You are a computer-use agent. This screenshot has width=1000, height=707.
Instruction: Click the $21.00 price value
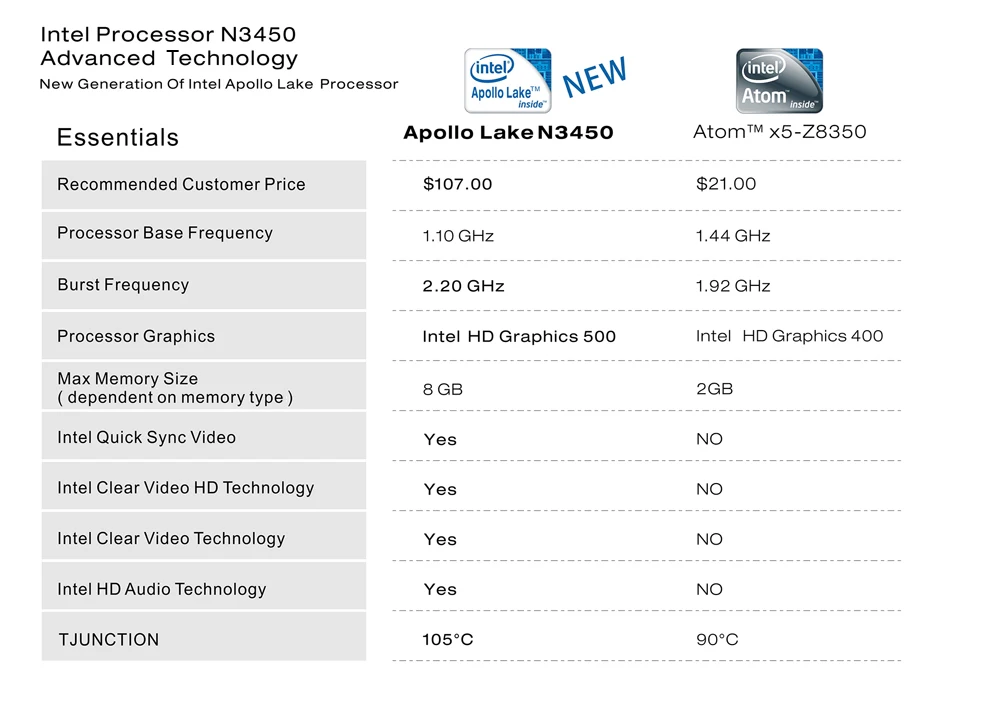pyautogui.click(x=726, y=184)
